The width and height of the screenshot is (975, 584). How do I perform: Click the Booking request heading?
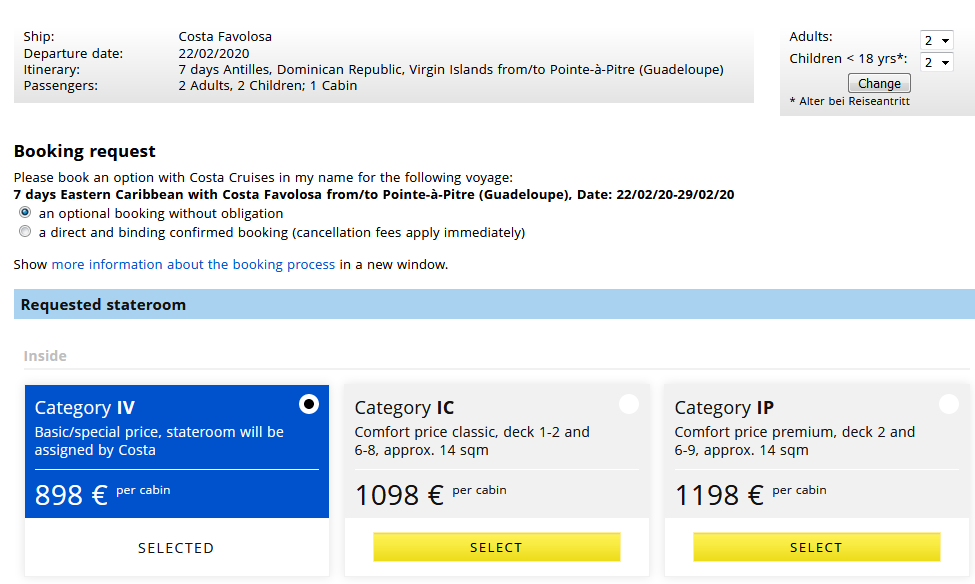pos(85,151)
